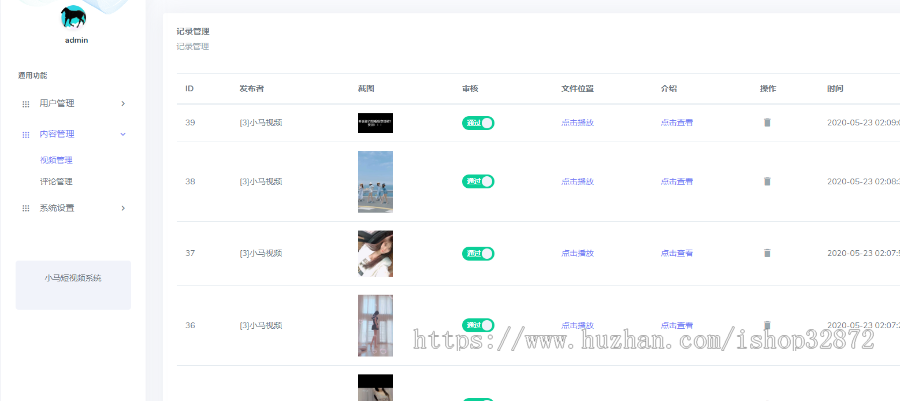This screenshot has height=401, width=900.
Task: Click the 截图 column header
Action: click(366, 89)
